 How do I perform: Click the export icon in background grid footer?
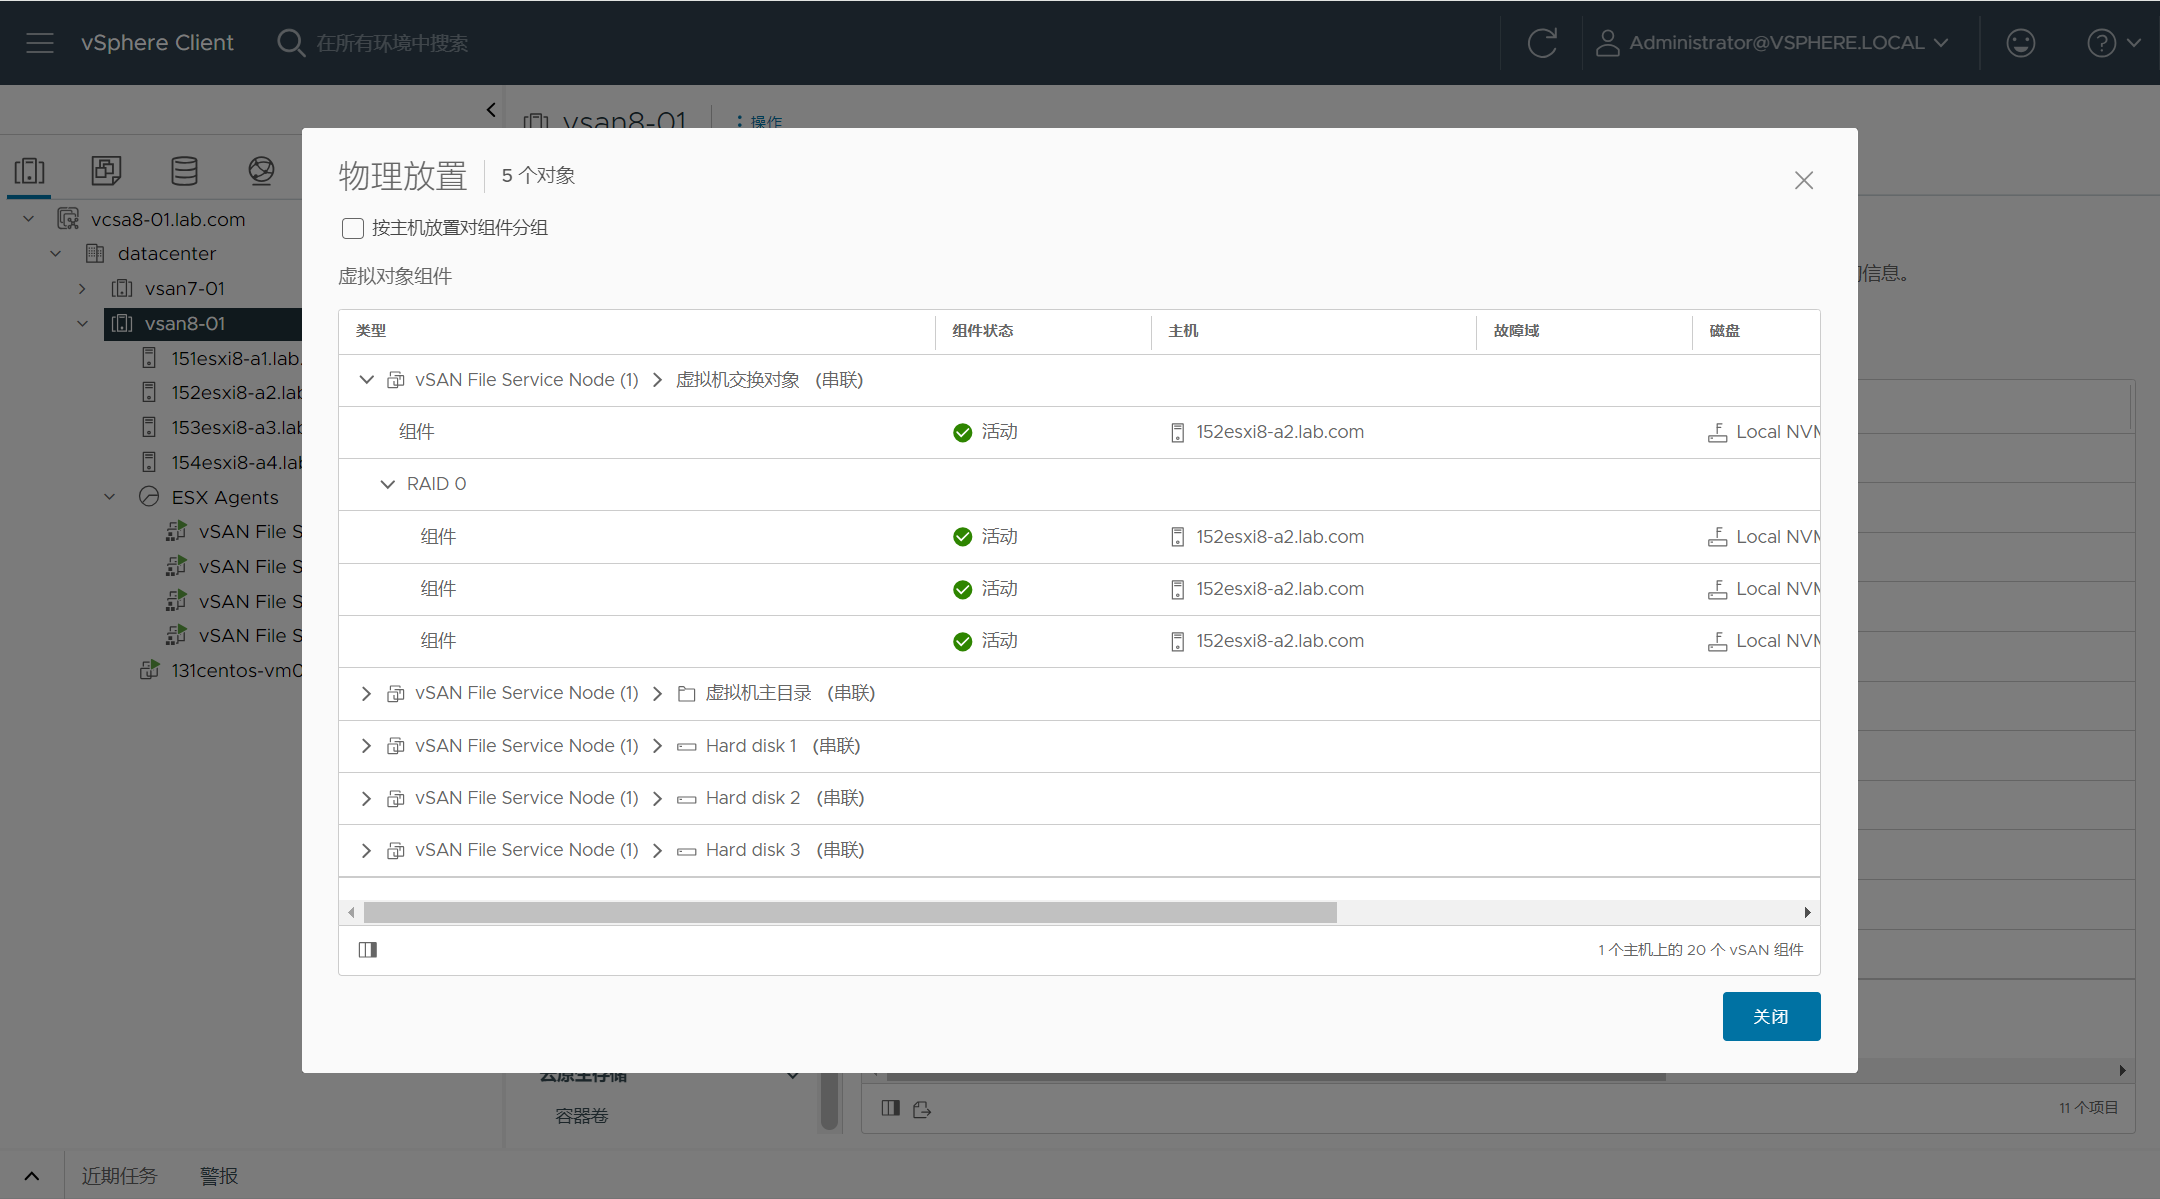(922, 1109)
